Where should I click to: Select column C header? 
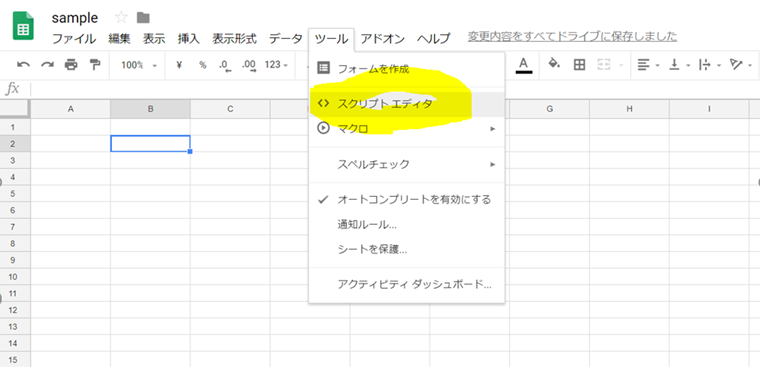coord(230,109)
